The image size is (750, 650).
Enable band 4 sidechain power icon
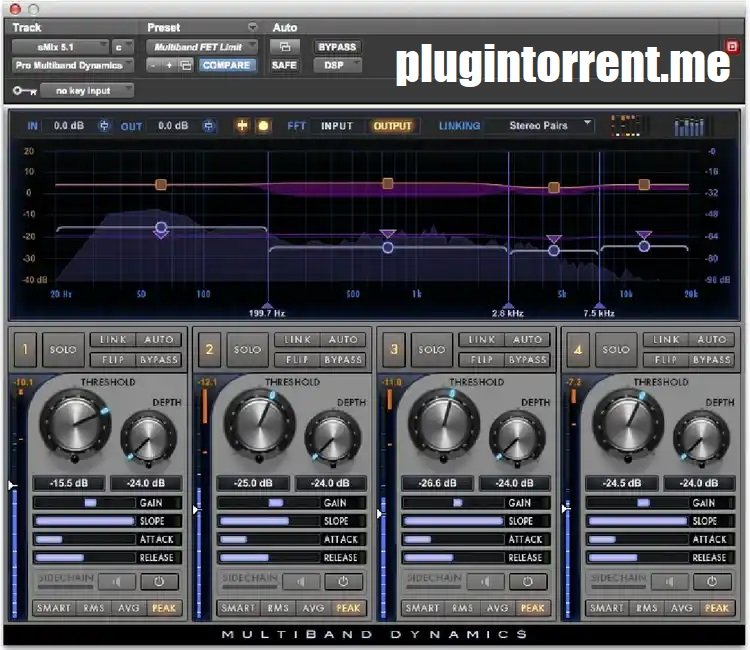(x=712, y=582)
